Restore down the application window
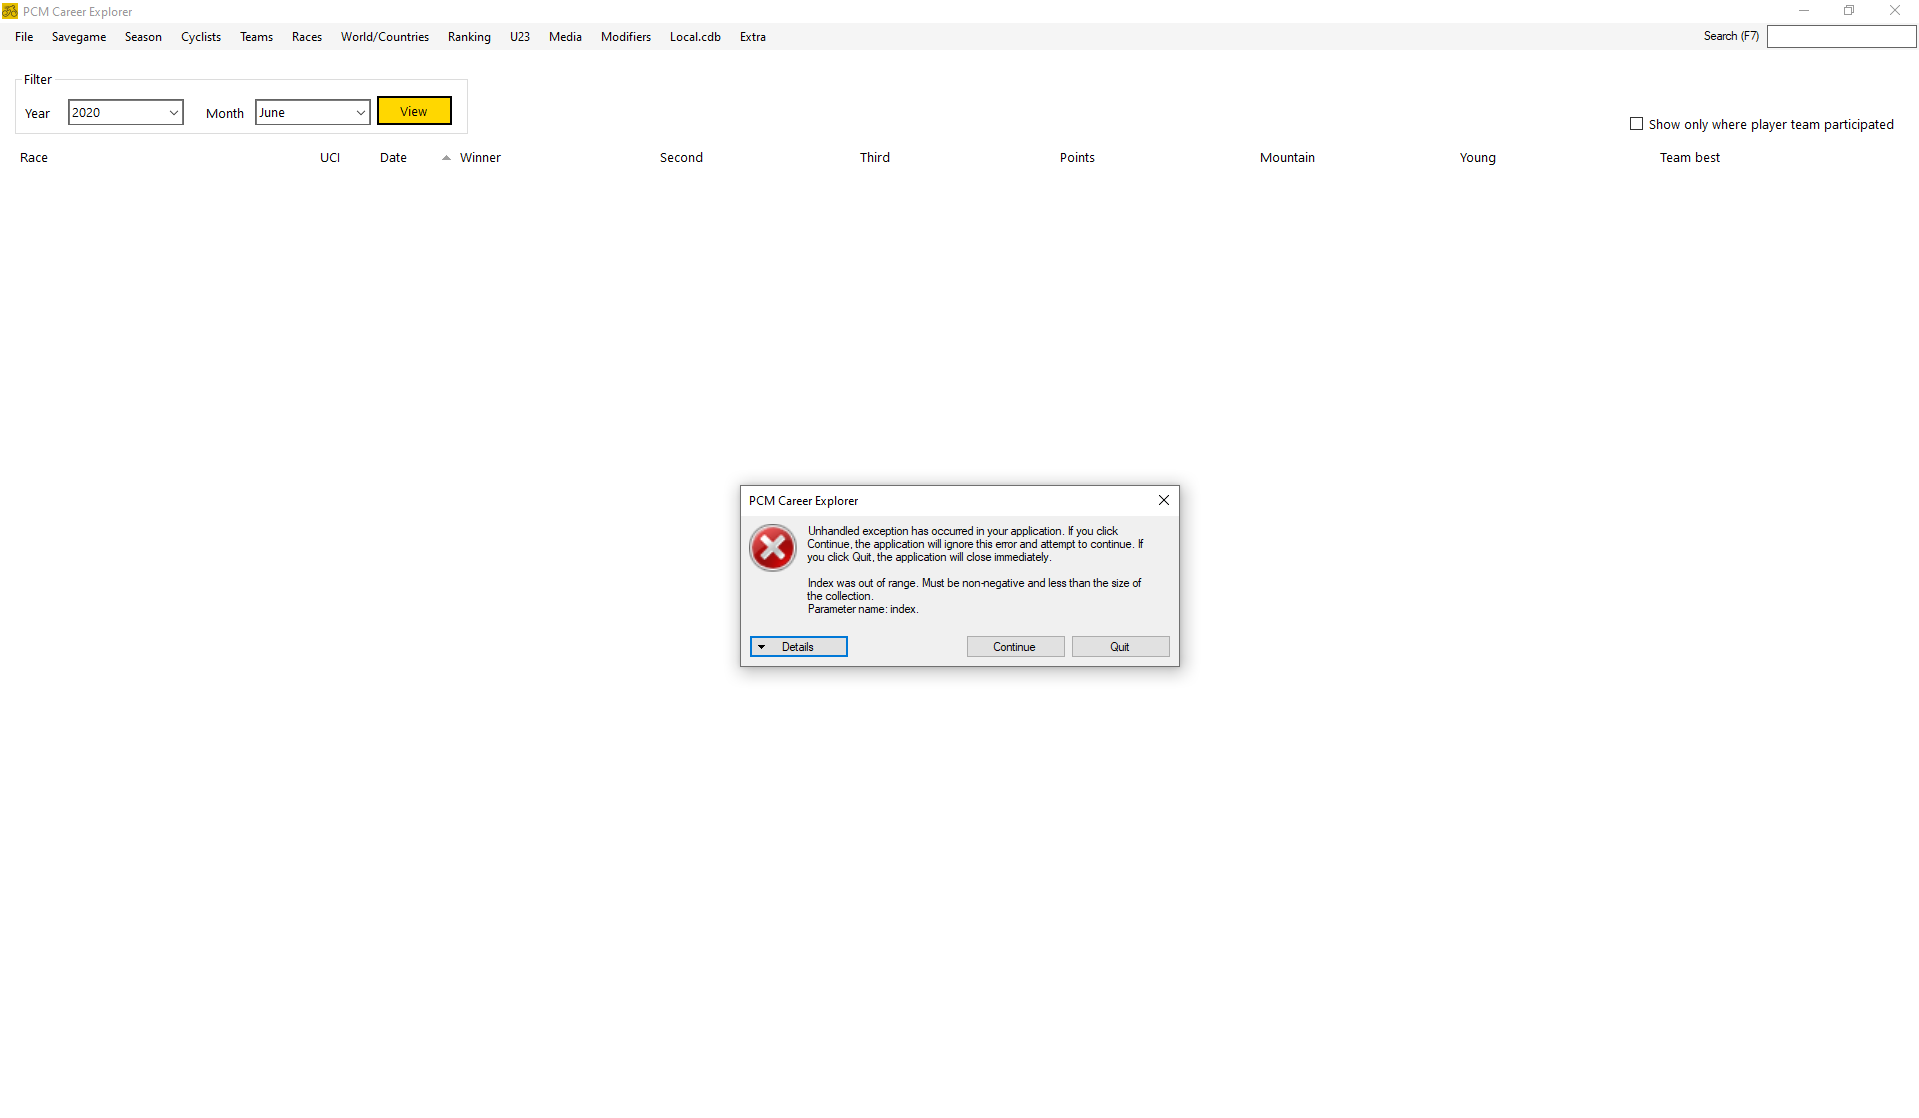This screenshot has height=1118, width=1919. pos(1848,11)
